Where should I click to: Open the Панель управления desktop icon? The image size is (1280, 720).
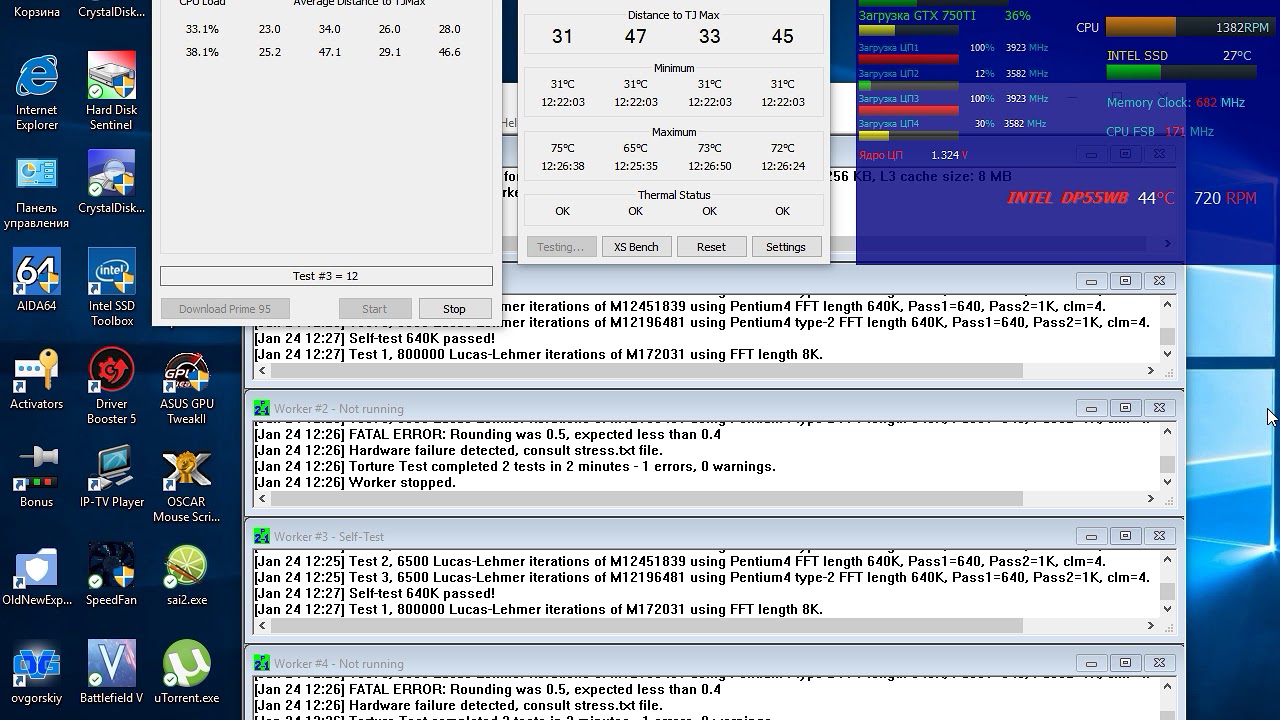tap(37, 191)
